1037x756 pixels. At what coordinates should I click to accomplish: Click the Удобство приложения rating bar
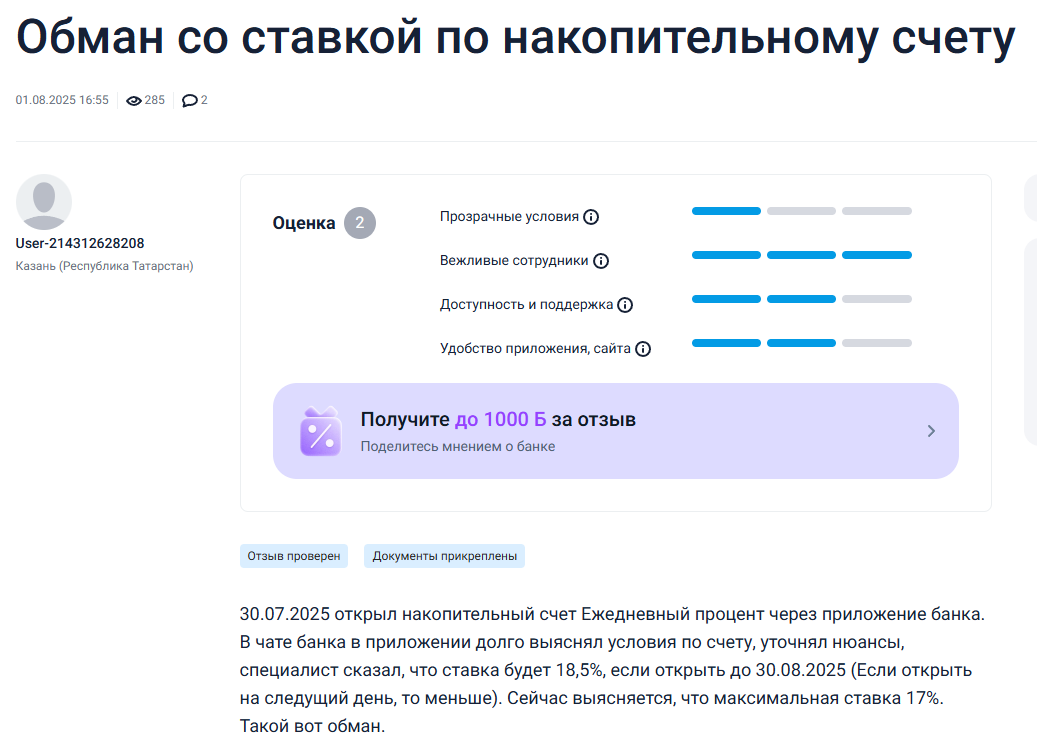pos(802,343)
